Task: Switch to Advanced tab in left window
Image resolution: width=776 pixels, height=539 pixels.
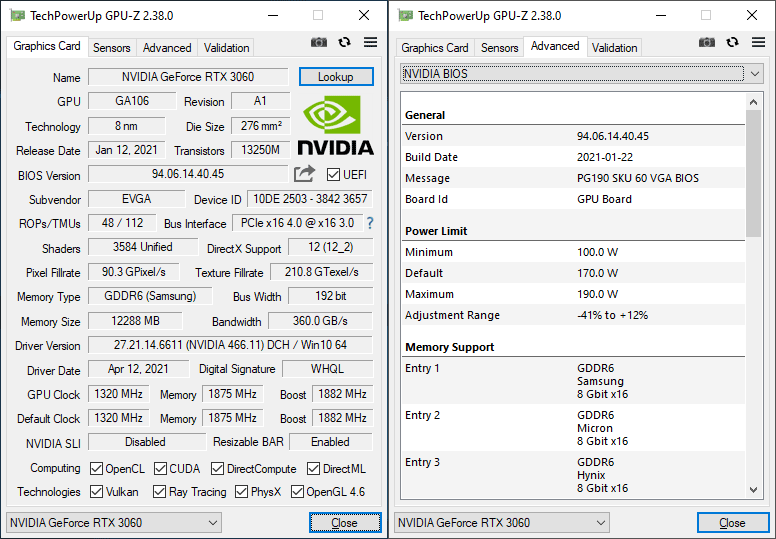Action: point(167,48)
